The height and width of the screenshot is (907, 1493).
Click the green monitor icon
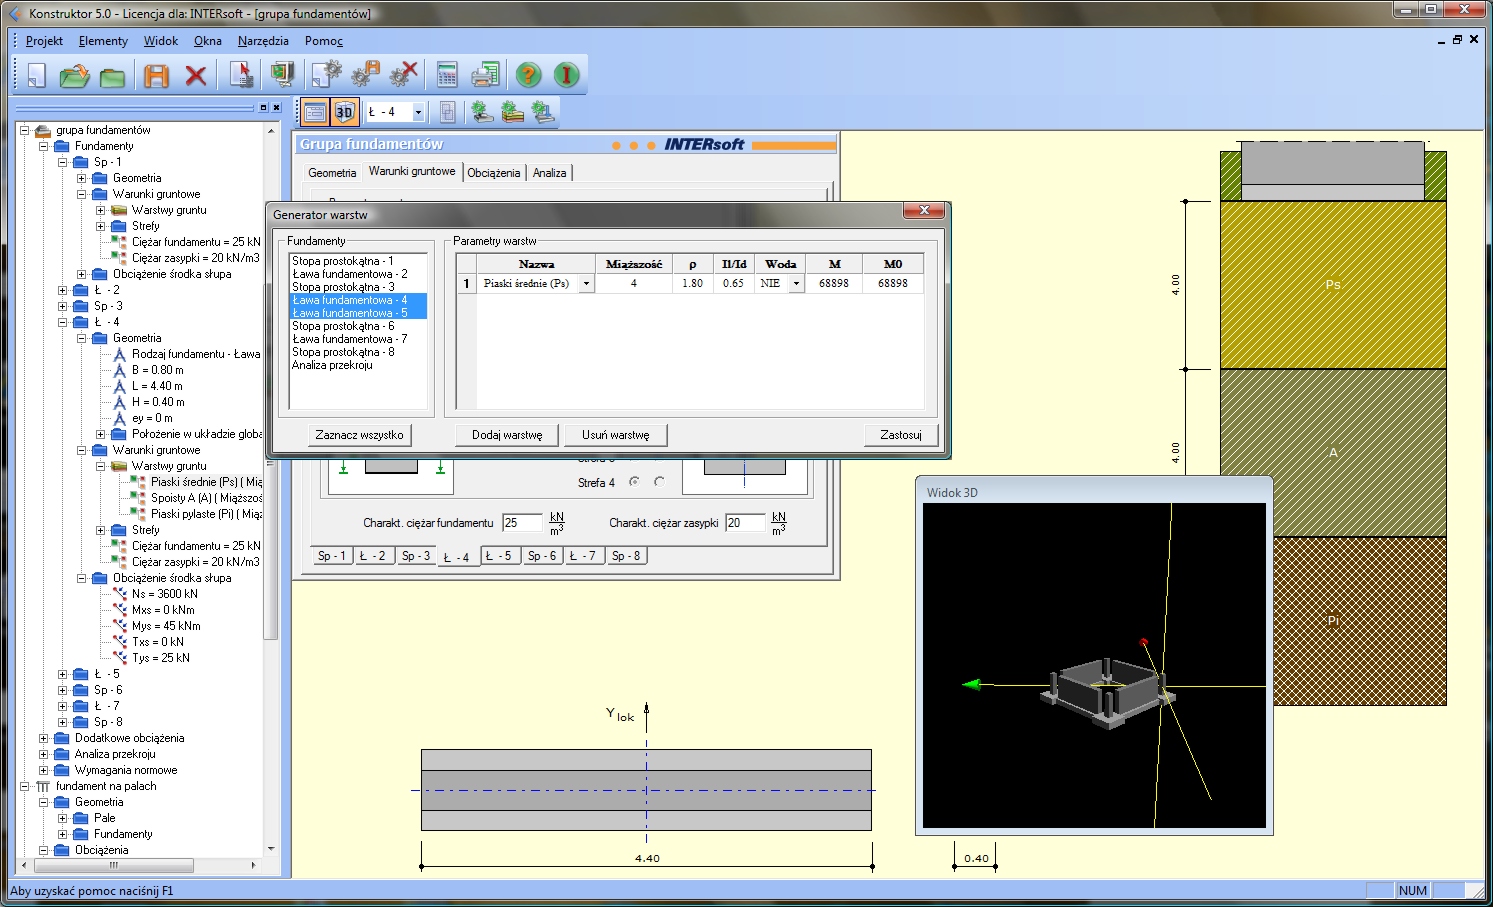pos(283,75)
